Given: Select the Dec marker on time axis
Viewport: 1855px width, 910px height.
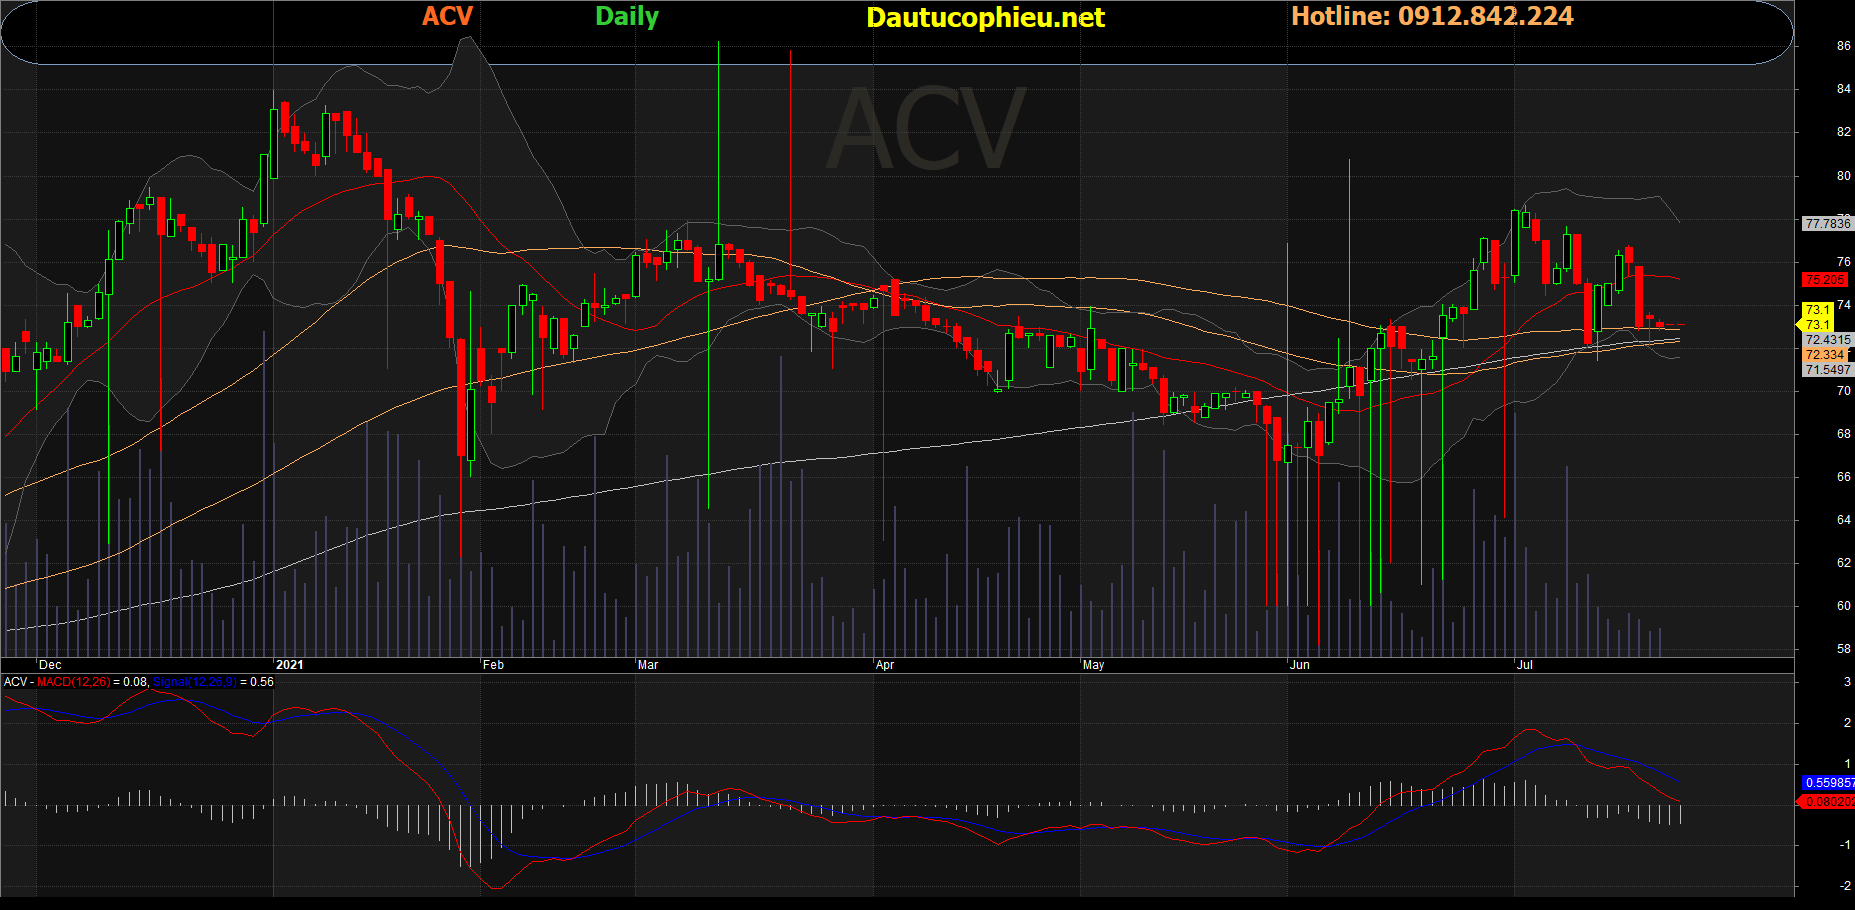Looking at the screenshot, I should [50, 665].
